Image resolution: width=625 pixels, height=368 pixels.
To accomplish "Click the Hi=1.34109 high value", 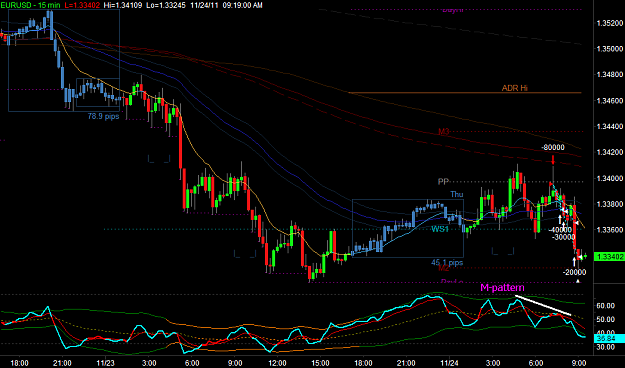I will click(x=122, y=5).
